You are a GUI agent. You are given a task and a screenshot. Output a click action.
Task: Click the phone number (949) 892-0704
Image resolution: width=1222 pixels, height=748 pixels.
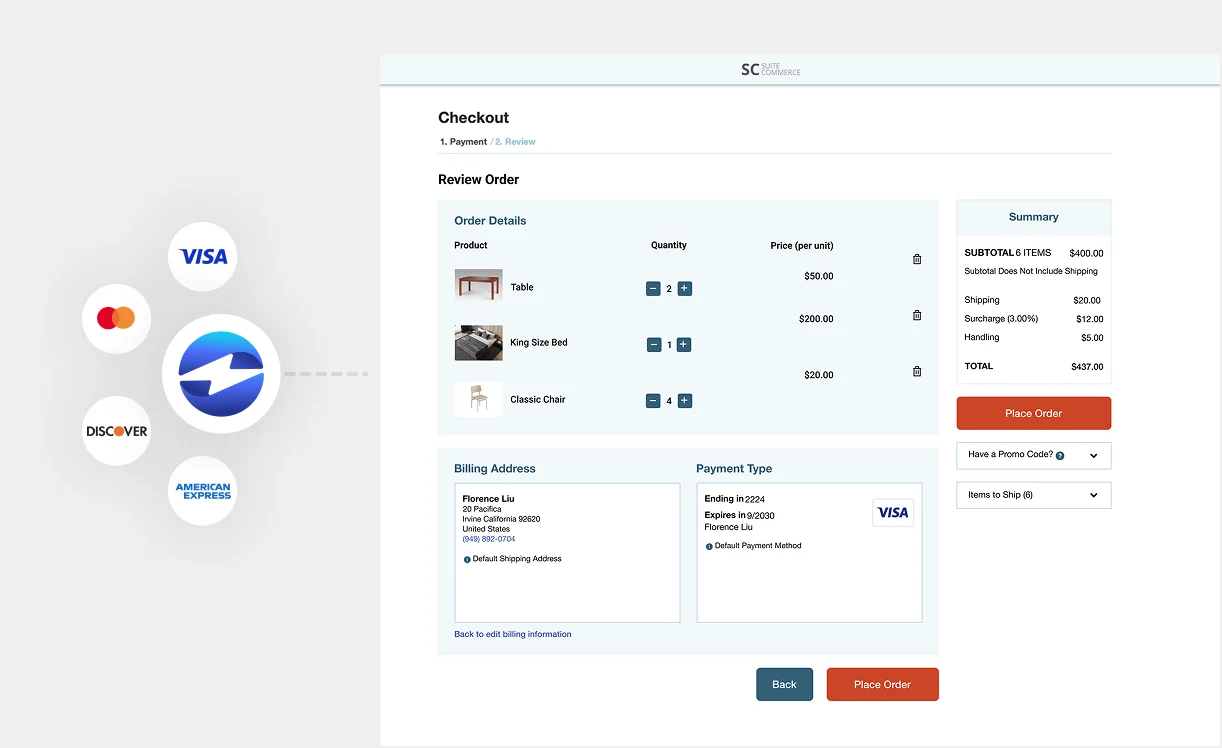489,539
